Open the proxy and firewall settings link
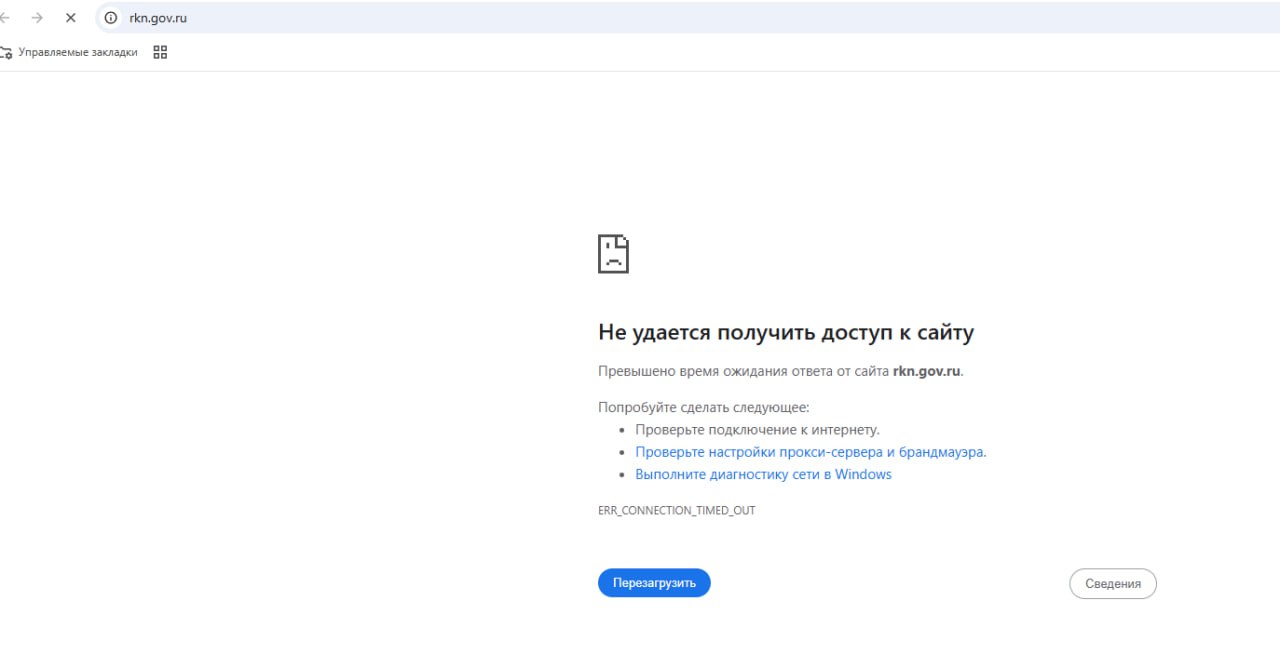 (810, 452)
